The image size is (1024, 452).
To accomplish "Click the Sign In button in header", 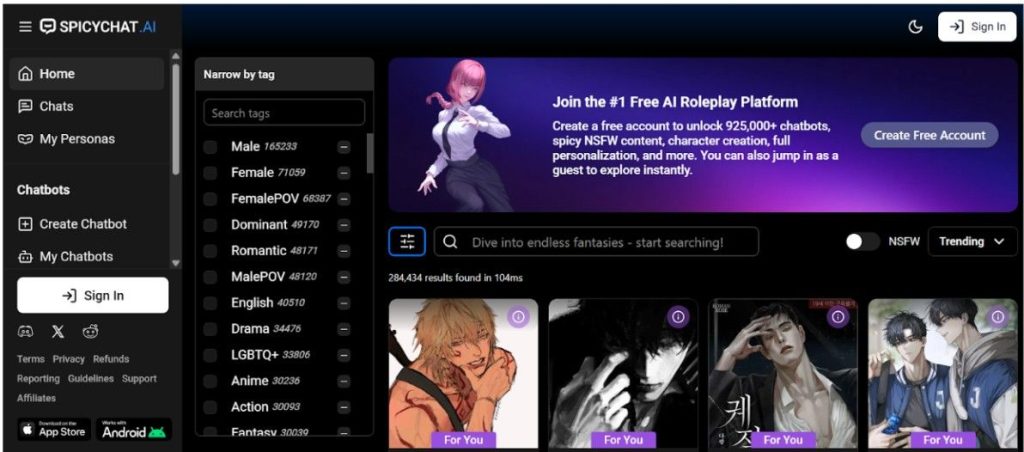I will point(977,27).
